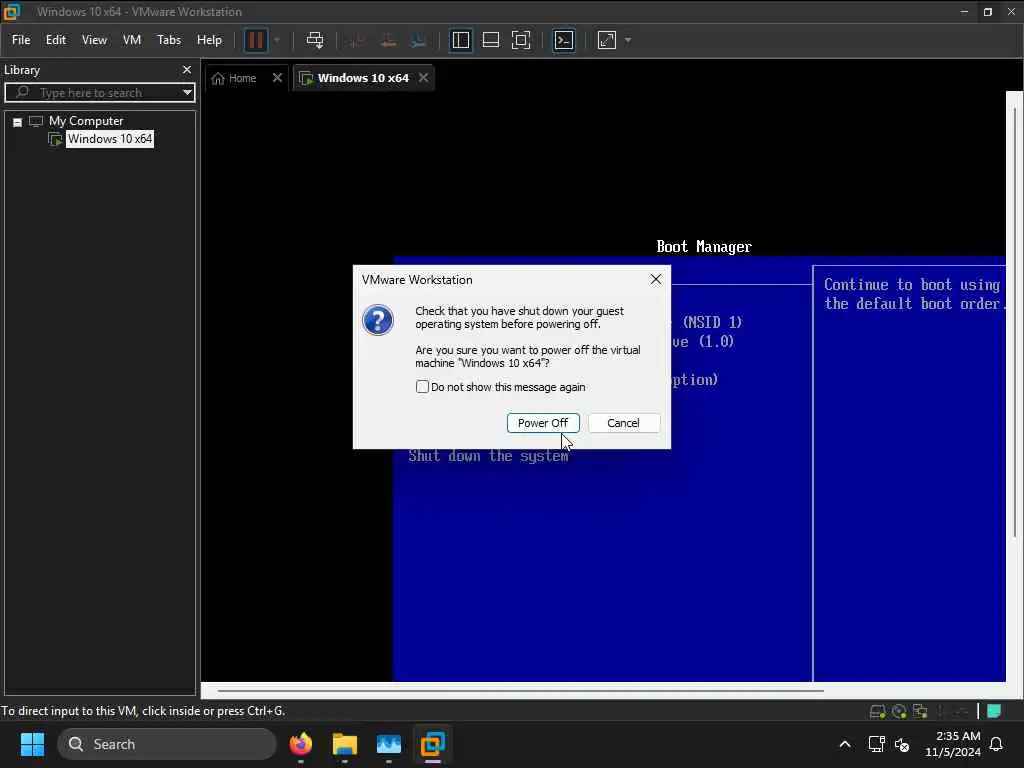Screen dimensions: 1024x768
Task: Click the stretch guest display icon
Action: pyautogui.click(x=607, y=40)
